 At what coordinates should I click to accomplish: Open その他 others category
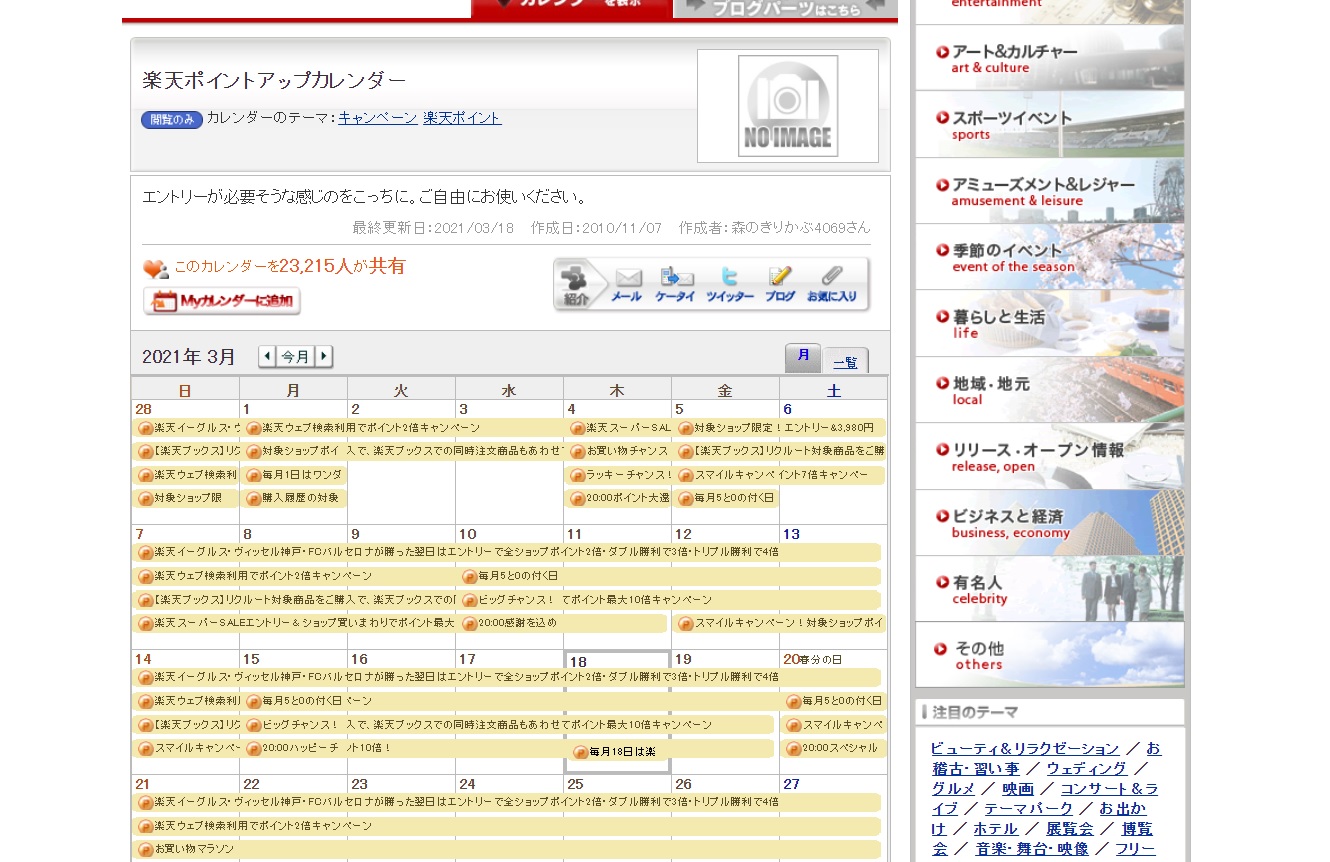pos(1049,655)
